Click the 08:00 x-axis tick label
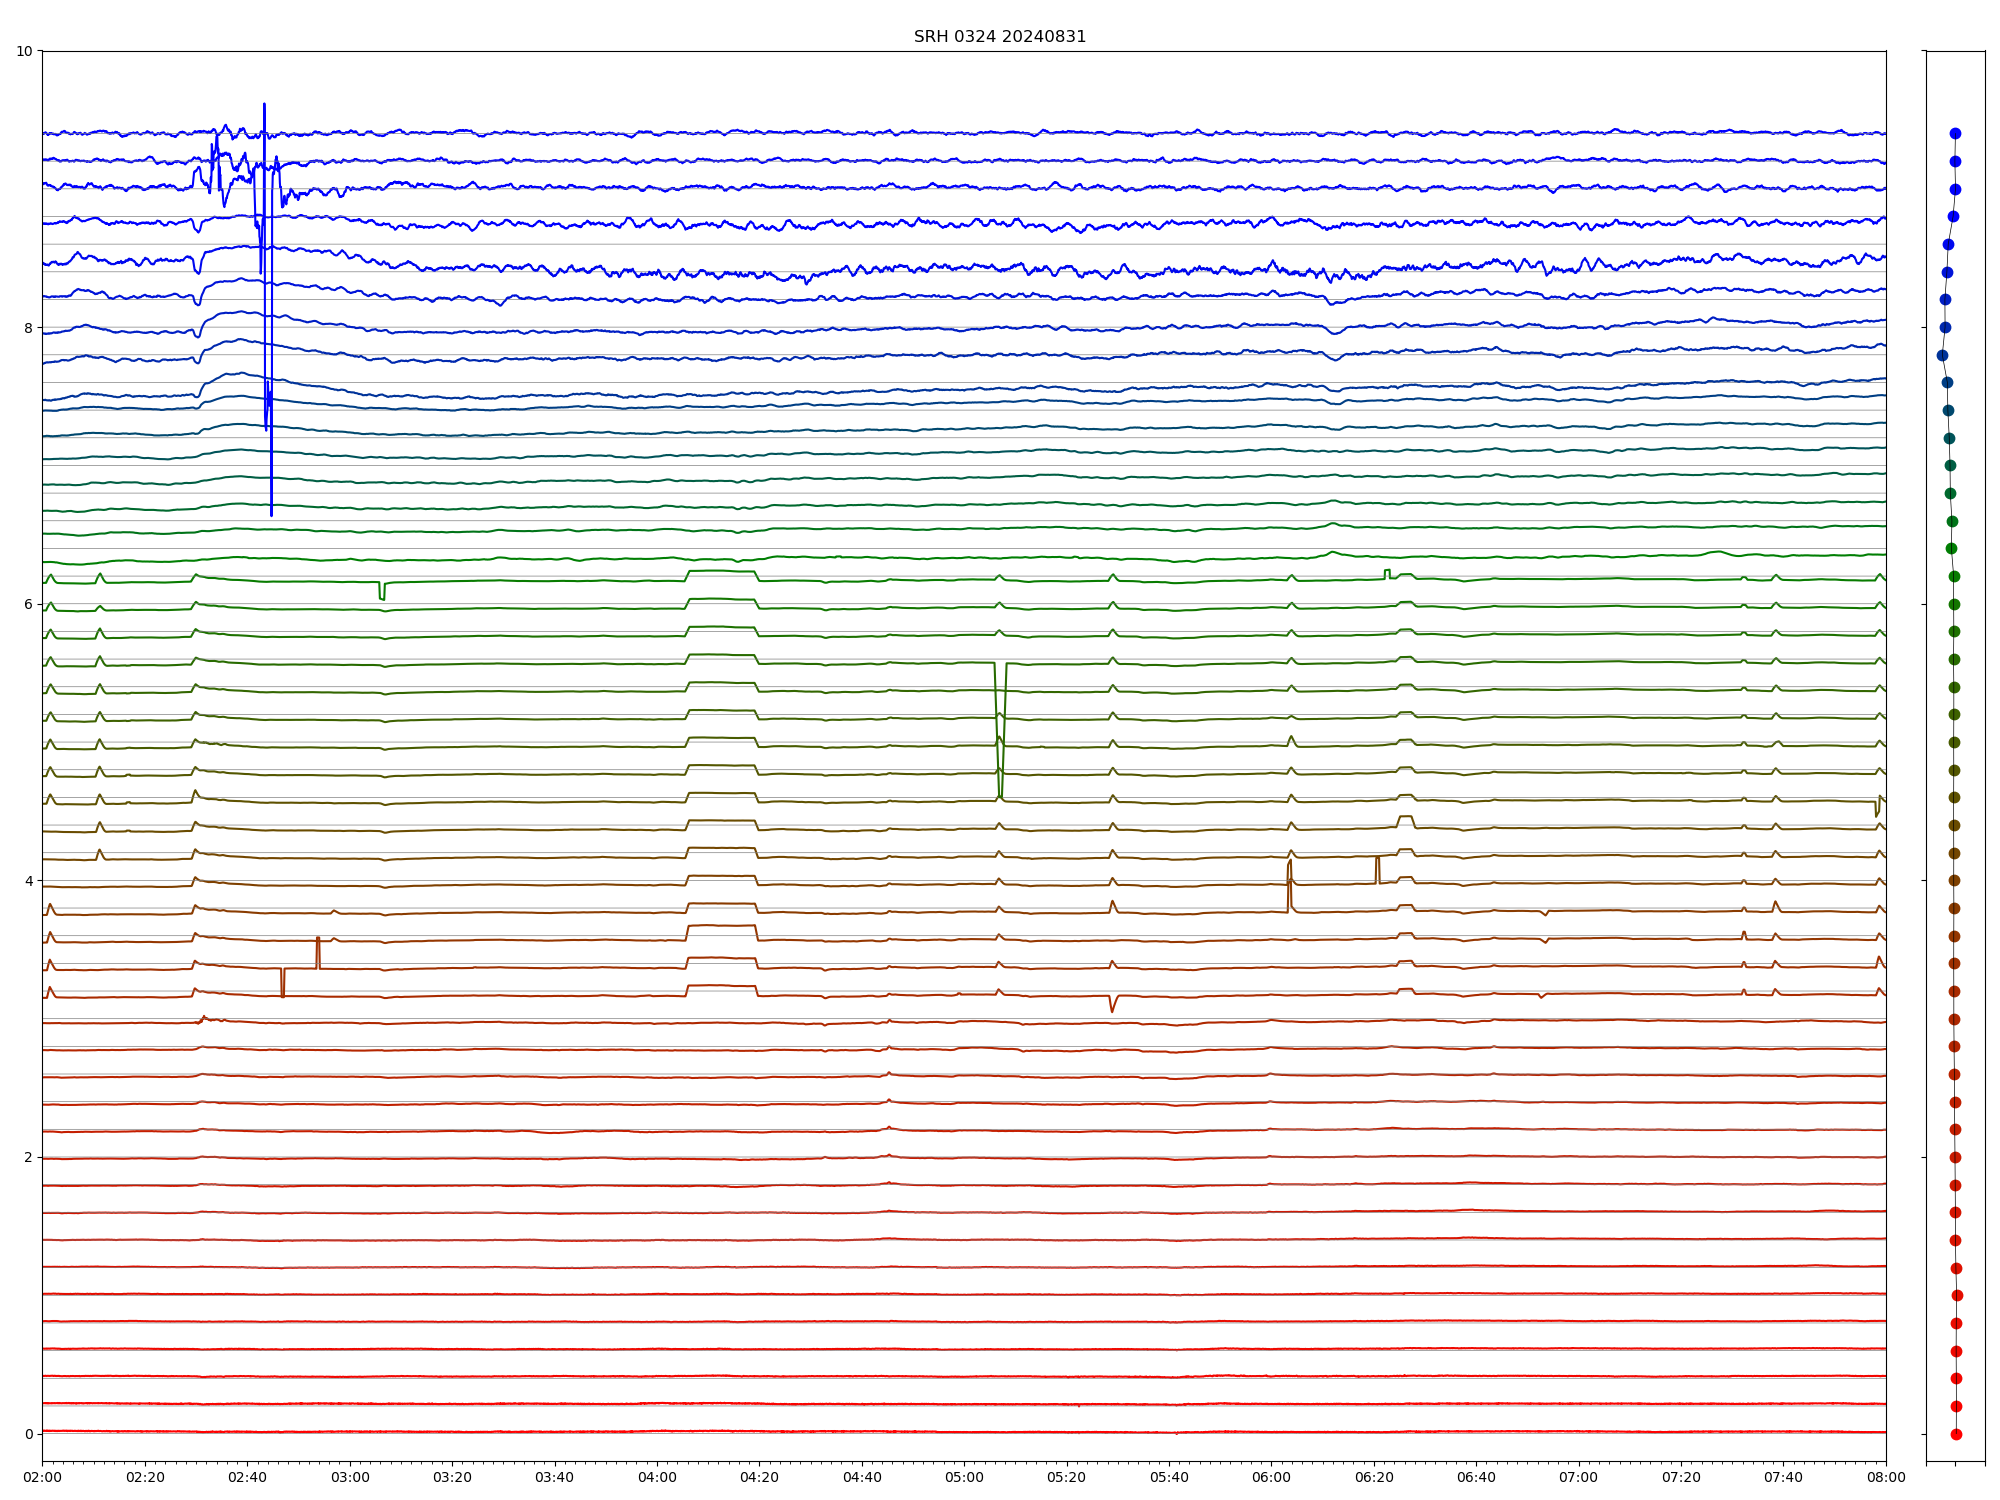2000x1500 pixels. point(1886,1477)
